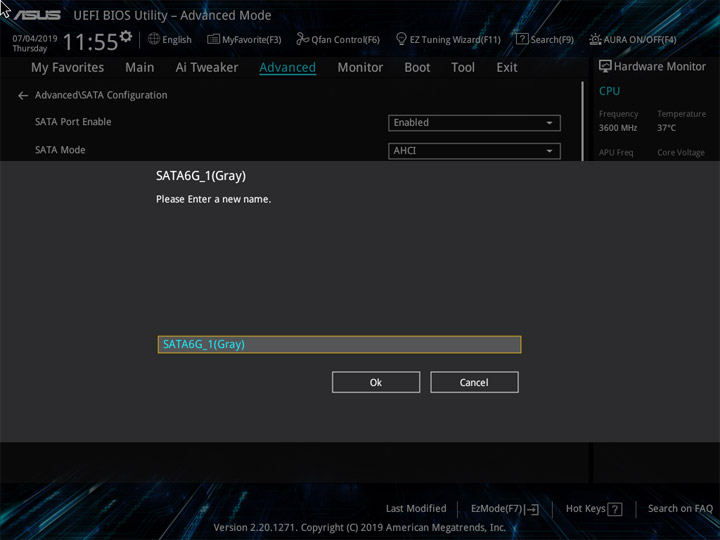Image resolution: width=720 pixels, height=540 pixels.
Task: Click the SATA Port Enable label
Action: pos(73,122)
